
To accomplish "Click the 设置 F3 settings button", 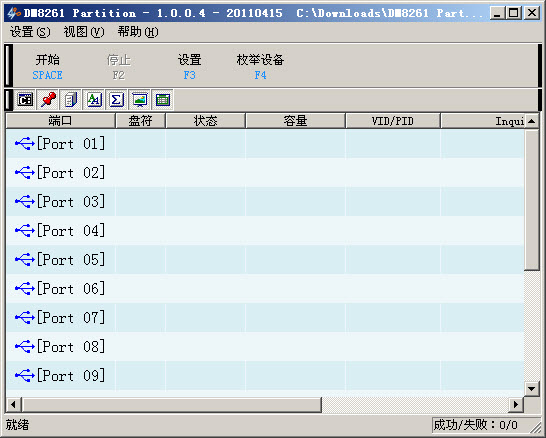I will click(189, 67).
